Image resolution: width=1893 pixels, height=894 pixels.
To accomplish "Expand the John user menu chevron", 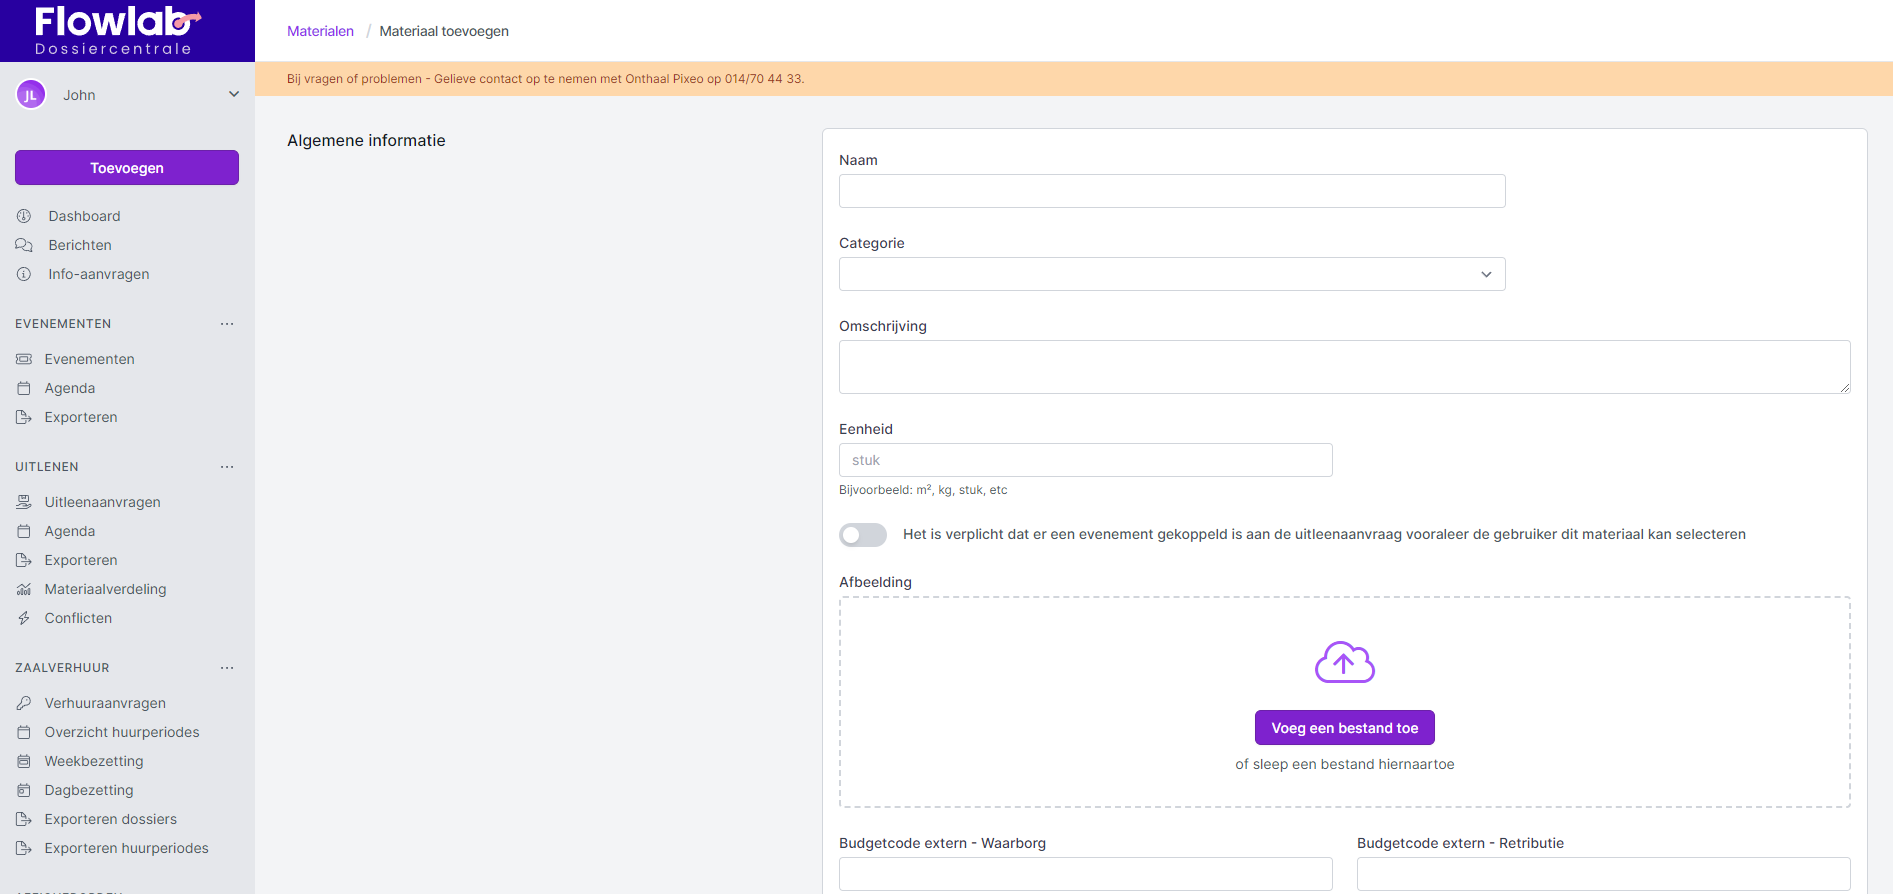I will (x=234, y=95).
